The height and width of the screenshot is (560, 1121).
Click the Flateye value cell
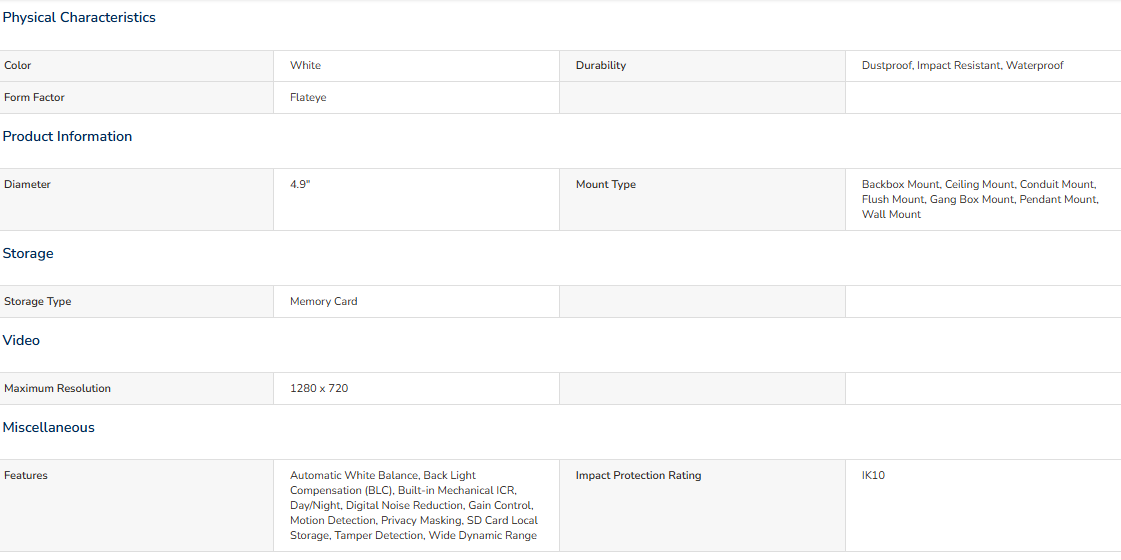tap(308, 97)
